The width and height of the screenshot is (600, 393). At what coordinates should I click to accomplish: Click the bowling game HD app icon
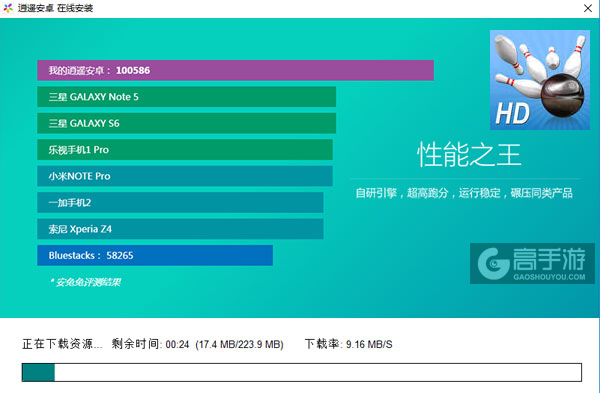[540, 80]
